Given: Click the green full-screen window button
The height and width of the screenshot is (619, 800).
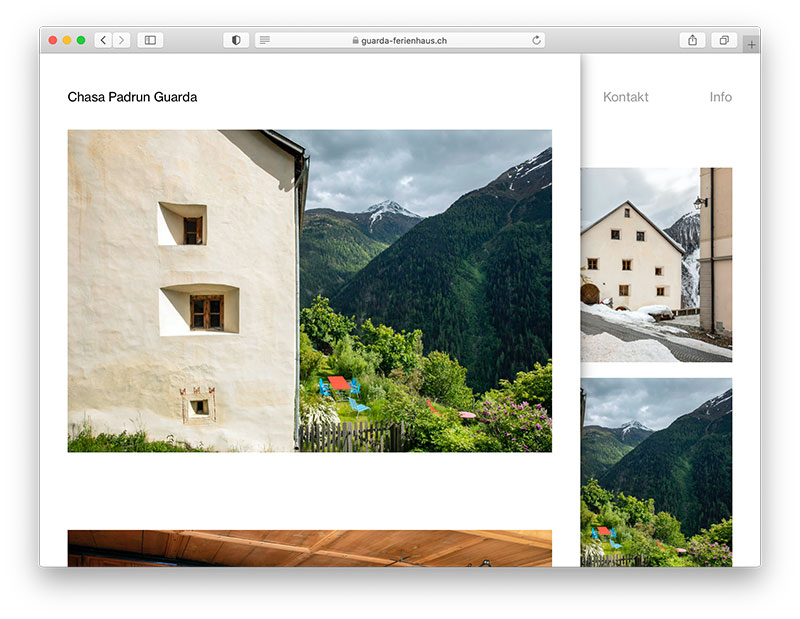Looking at the screenshot, I should coord(81,40).
